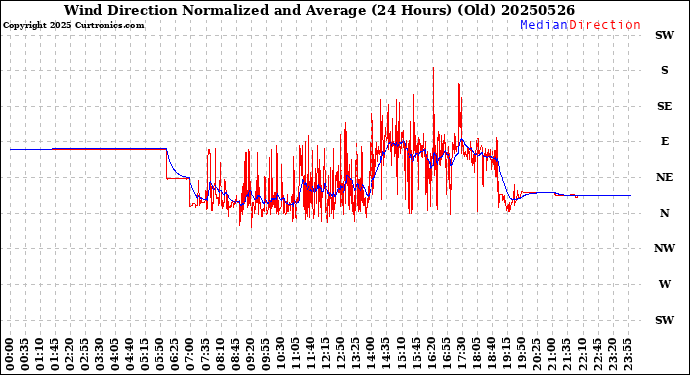This screenshot has height=375, width=690.
Task: Click the 01:10 time axis label
Action: point(40,355)
